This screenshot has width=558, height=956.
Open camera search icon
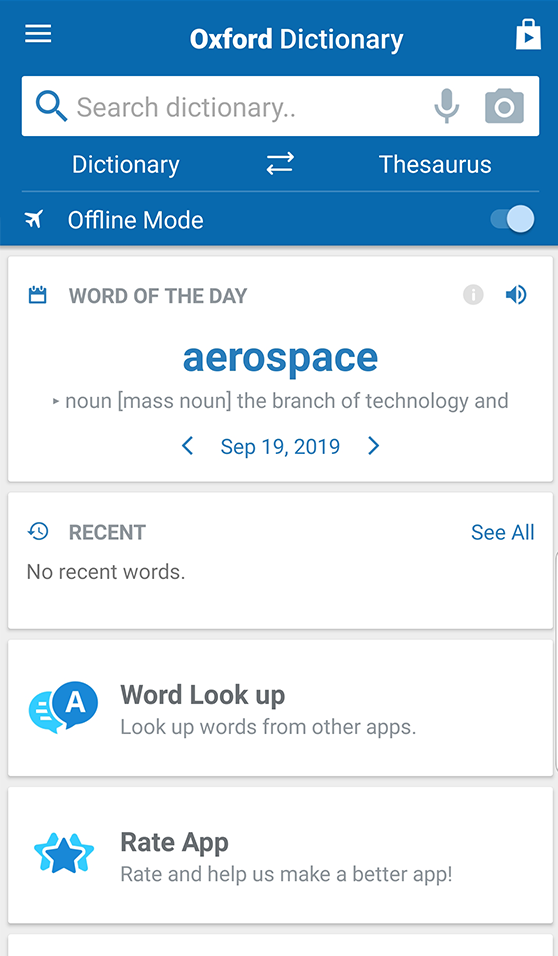pos(504,106)
